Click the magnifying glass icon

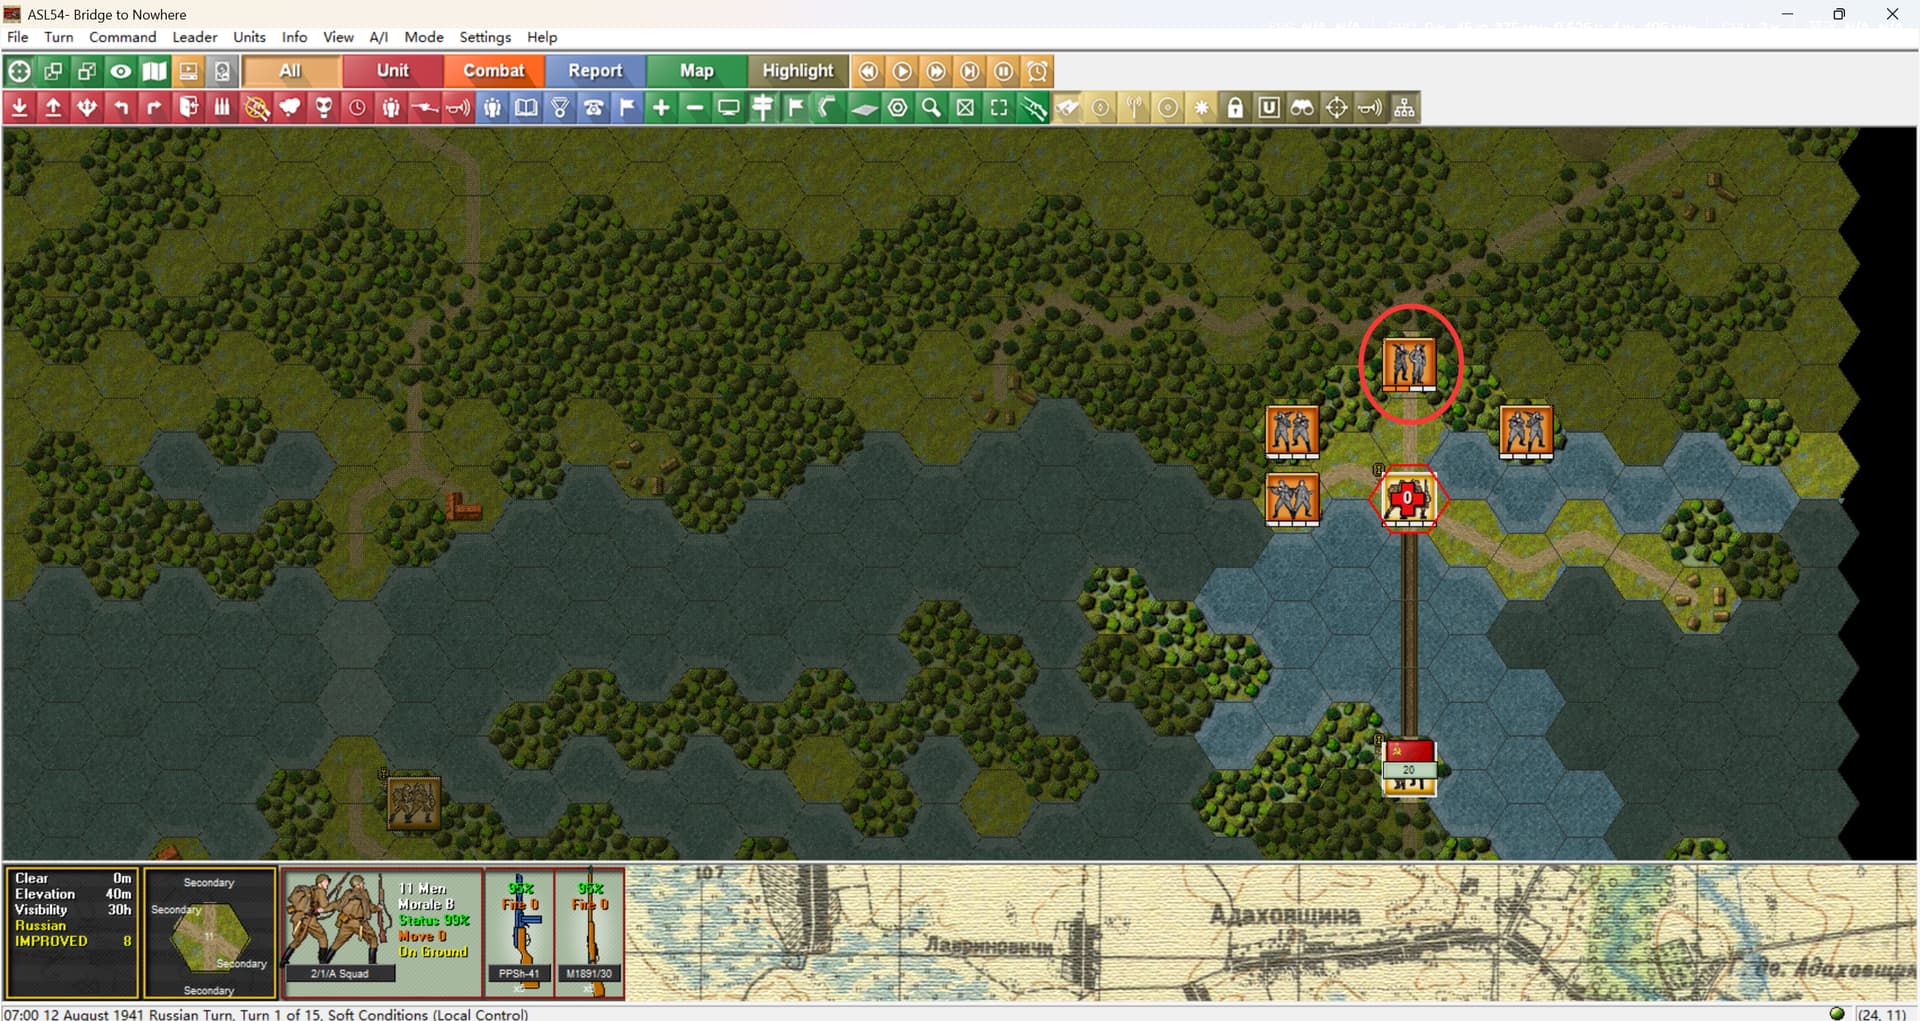pos(931,108)
